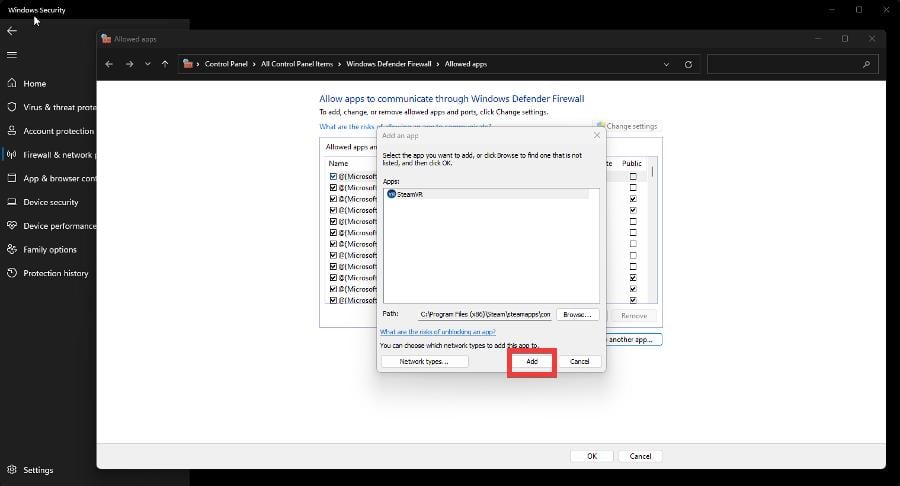This screenshot has height=486, width=900.
Task: Expand the address bar history dropdown
Action: point(666,64)
